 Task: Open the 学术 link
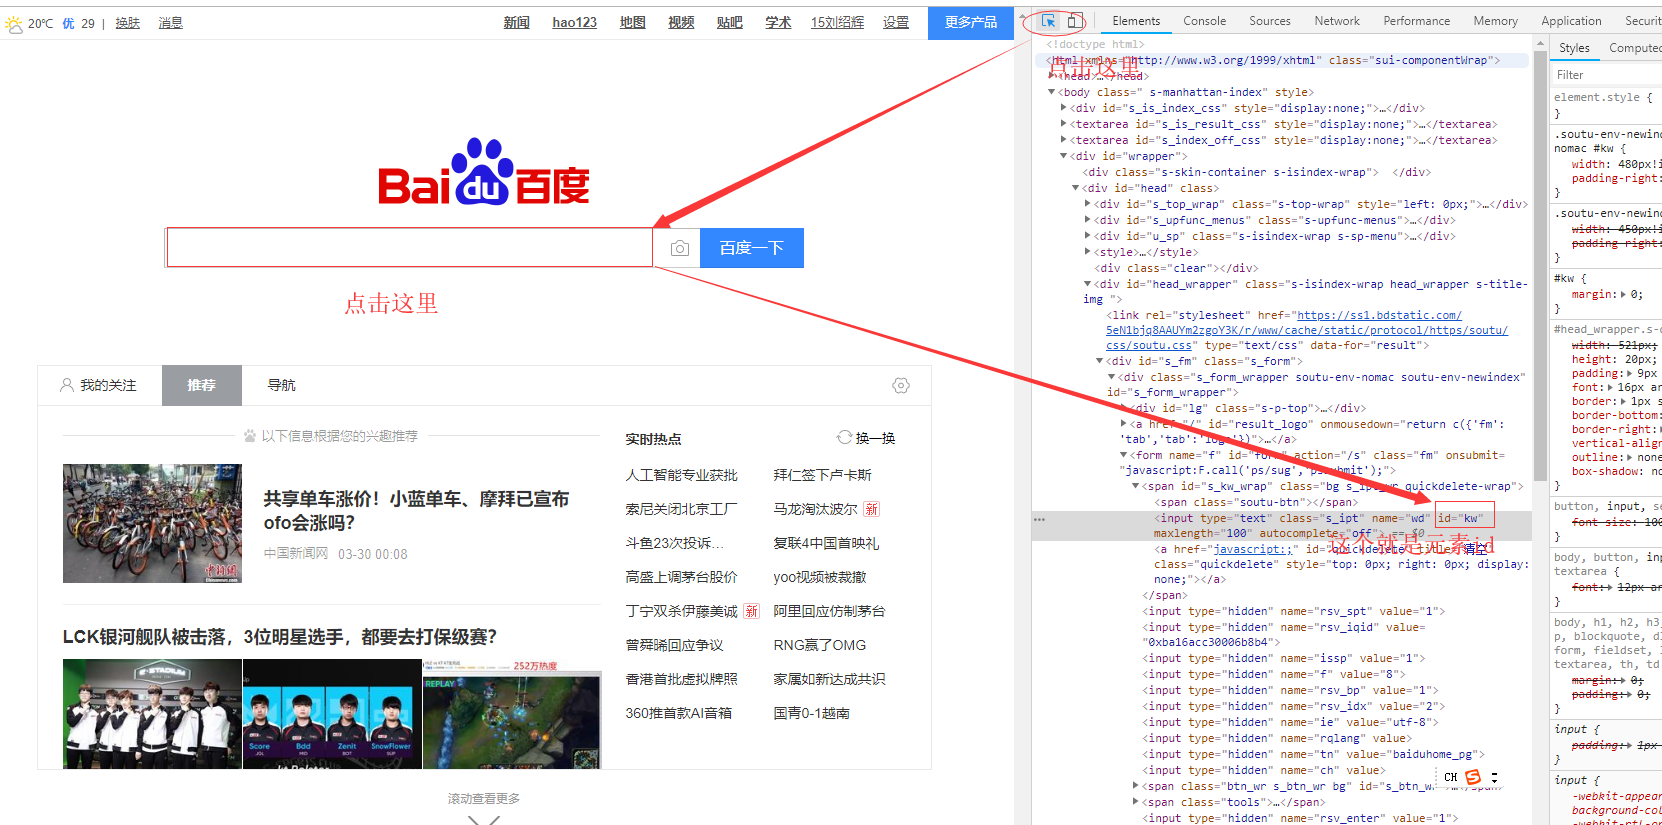click(x=778, y=22)
